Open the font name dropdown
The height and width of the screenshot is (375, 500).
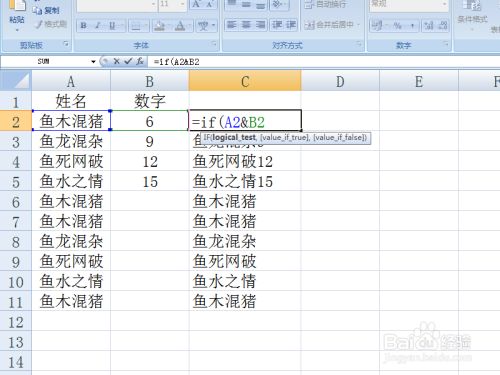[154, 4]
